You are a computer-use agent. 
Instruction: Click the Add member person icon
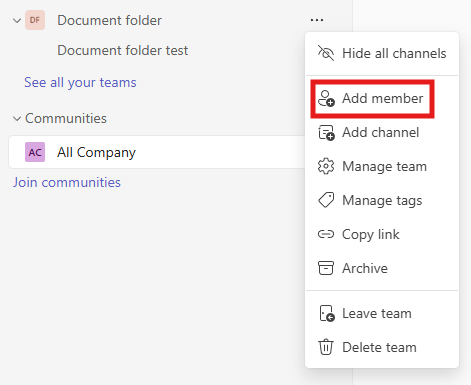326,99
